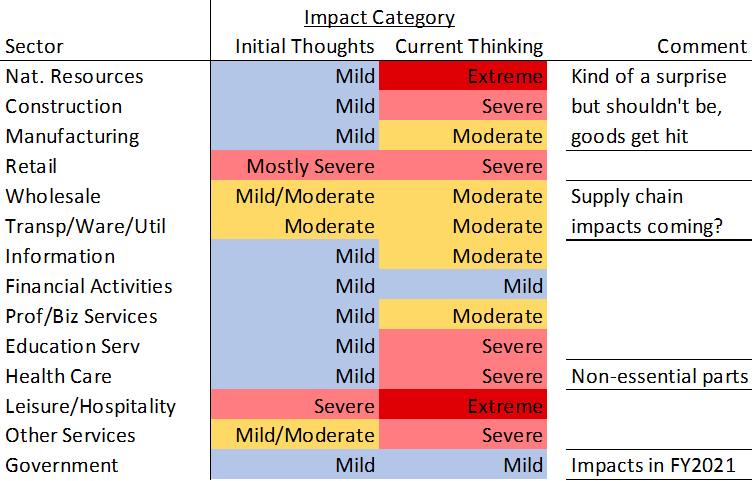Click the Impacts in FY2021 comment

point(653,466)
